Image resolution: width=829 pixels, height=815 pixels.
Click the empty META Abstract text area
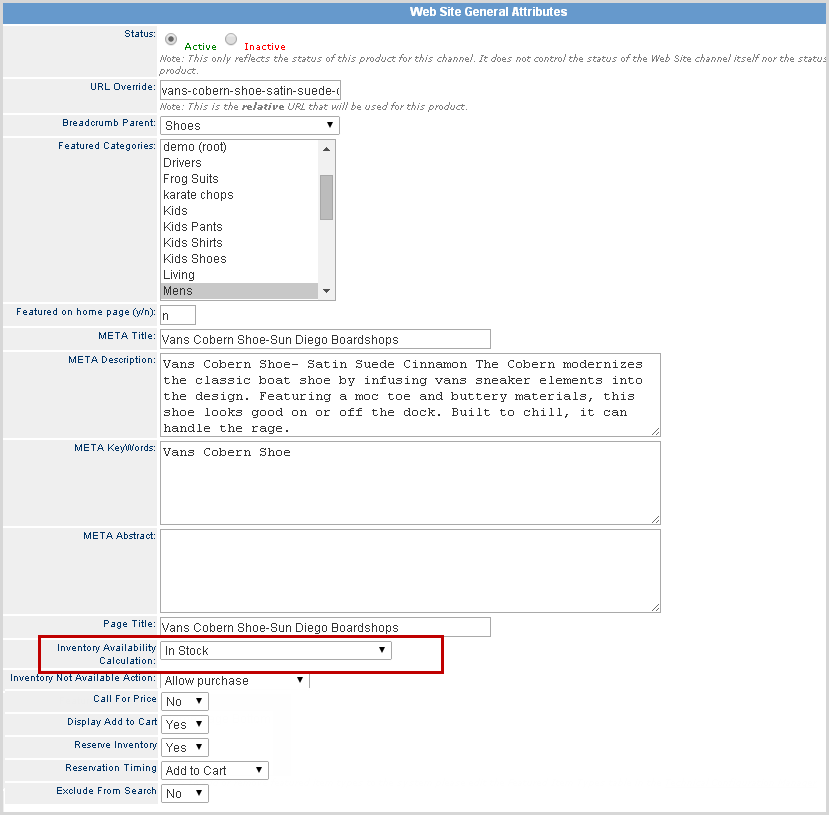pyautogui.click(x=410, y=570)
